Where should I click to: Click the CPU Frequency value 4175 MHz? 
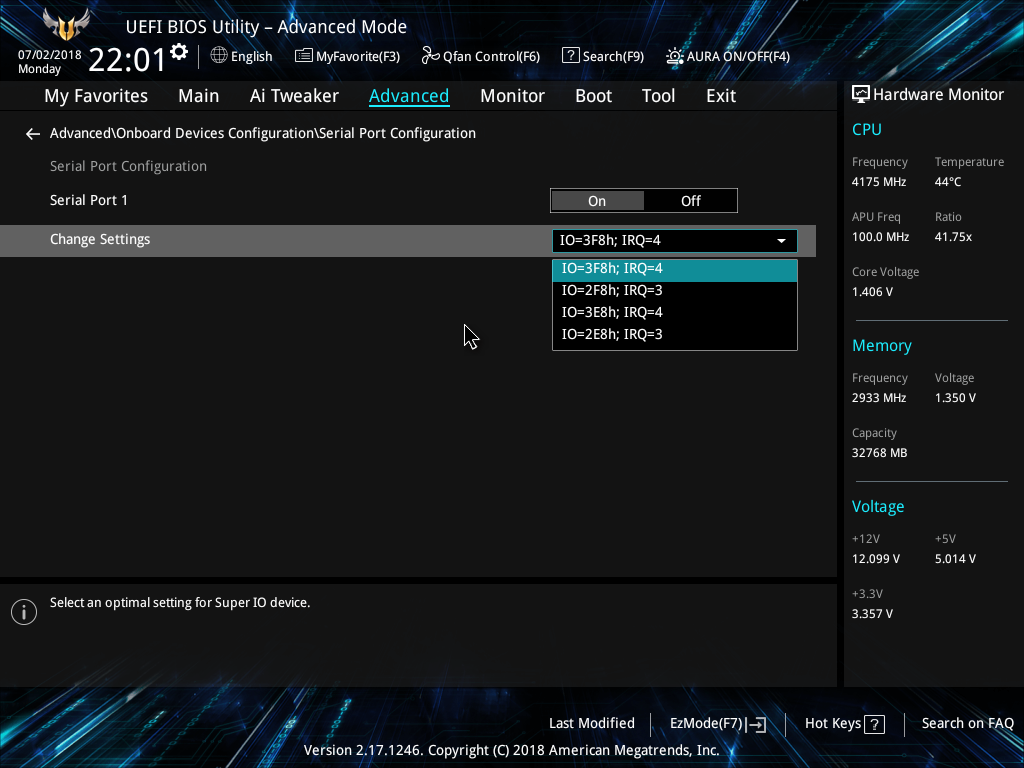[x=878, y=182]
